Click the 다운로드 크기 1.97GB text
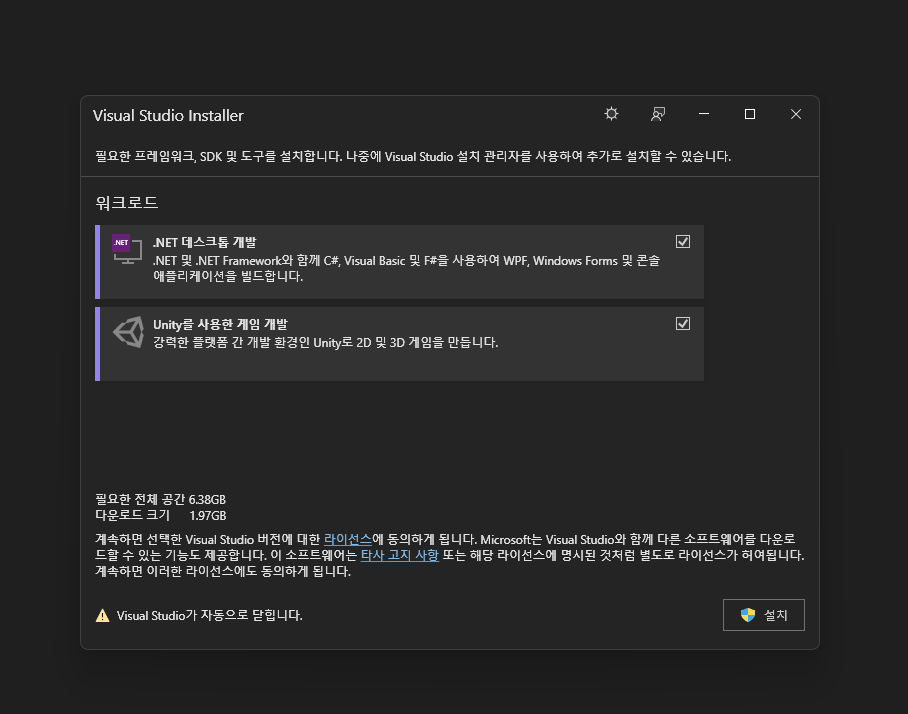This screenshot has width=908, height=714. click(x=160, y=515)
